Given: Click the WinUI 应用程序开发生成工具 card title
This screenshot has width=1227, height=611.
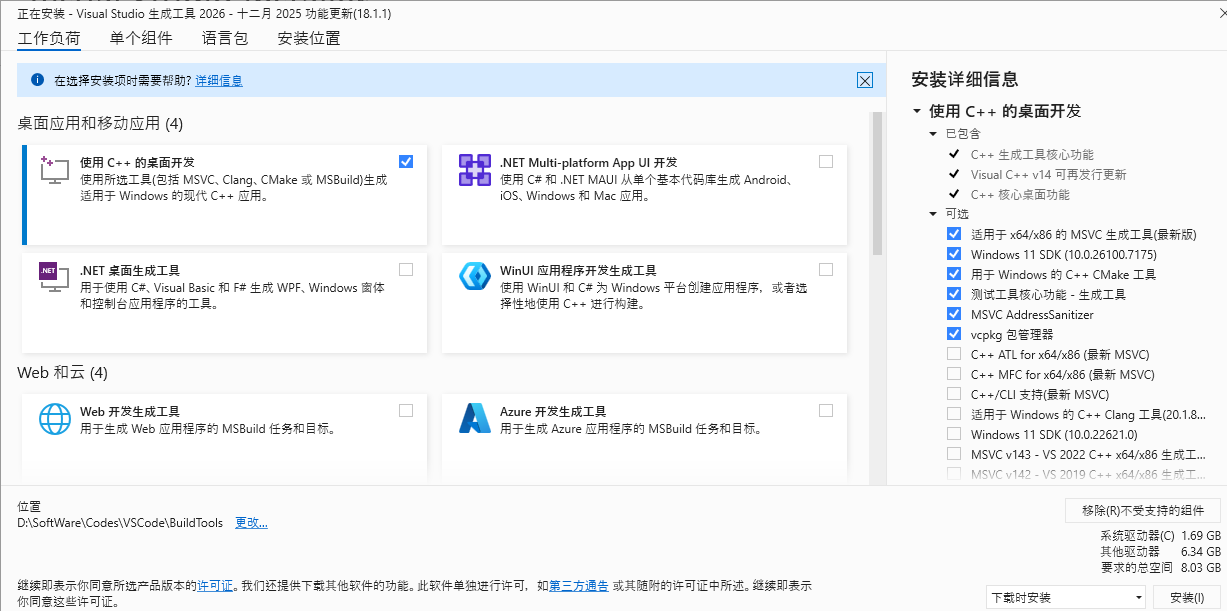Looking at the screenshot, I should point(578,270).
